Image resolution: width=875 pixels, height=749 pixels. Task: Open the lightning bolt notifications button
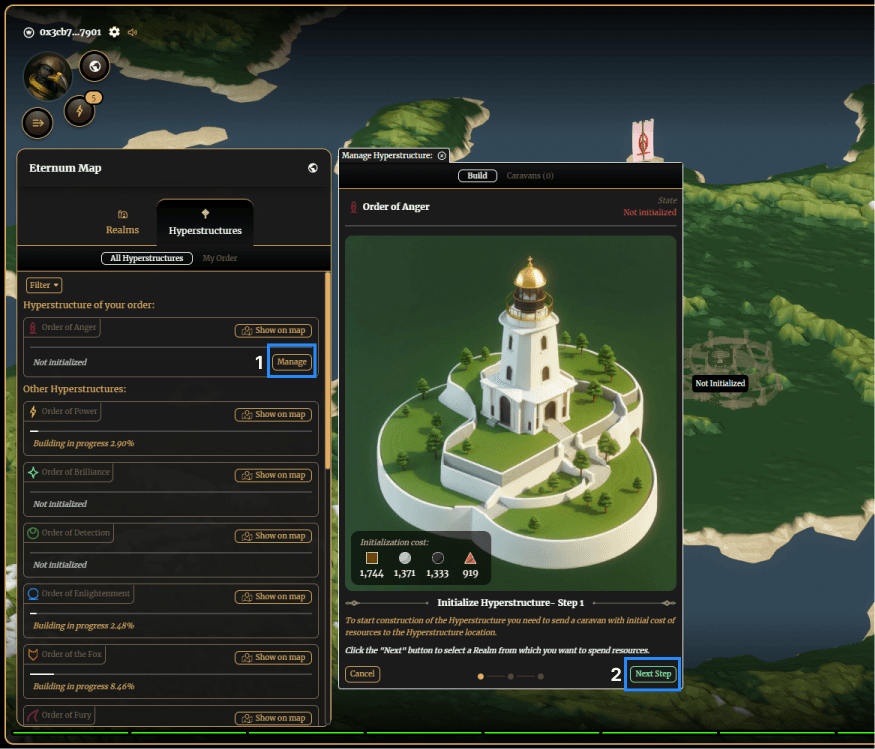79,111
